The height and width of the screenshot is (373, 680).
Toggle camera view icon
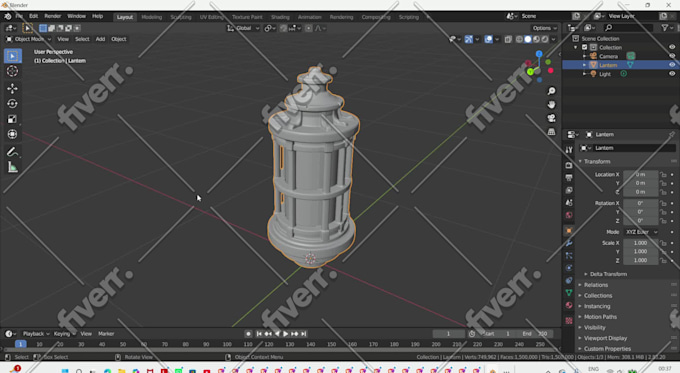551,118
